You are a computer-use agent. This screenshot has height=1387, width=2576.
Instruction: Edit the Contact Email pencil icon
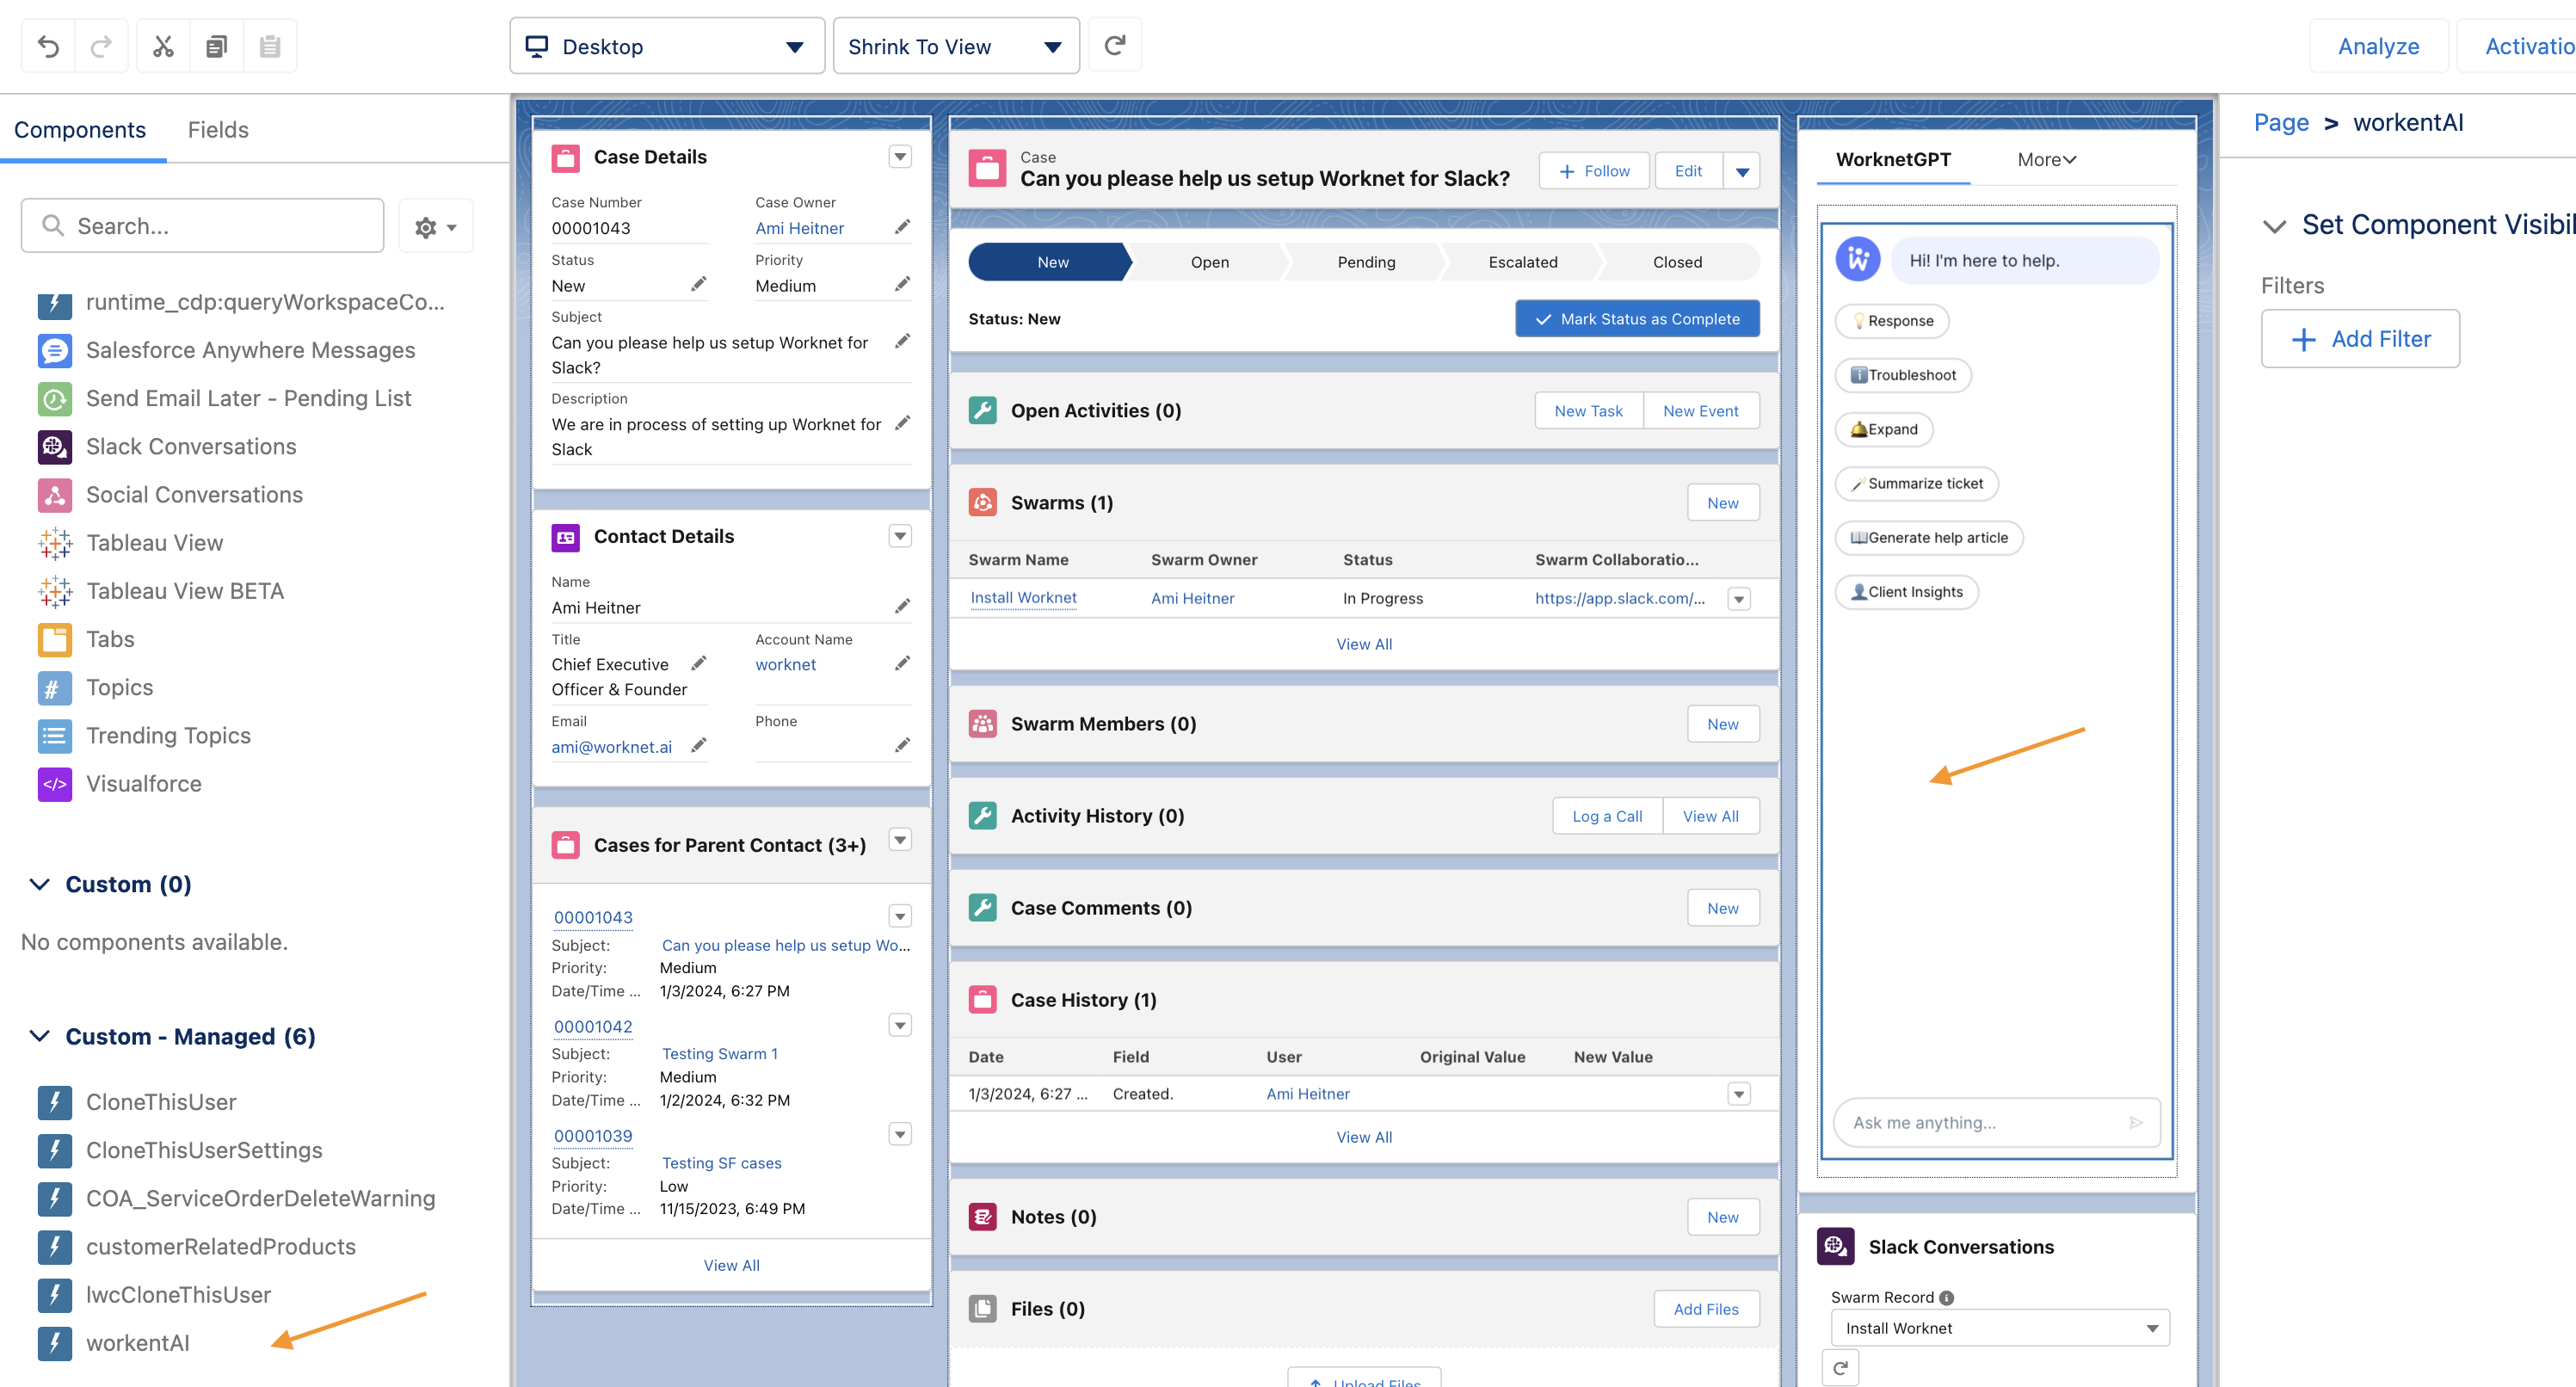(x=698, y=746)
